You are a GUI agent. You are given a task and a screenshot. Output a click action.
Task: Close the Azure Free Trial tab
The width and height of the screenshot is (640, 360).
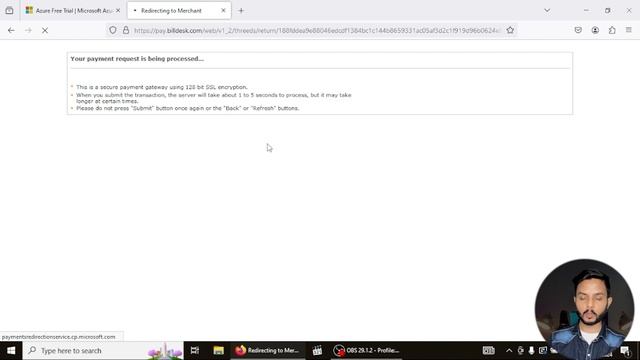tap(118, 11)
